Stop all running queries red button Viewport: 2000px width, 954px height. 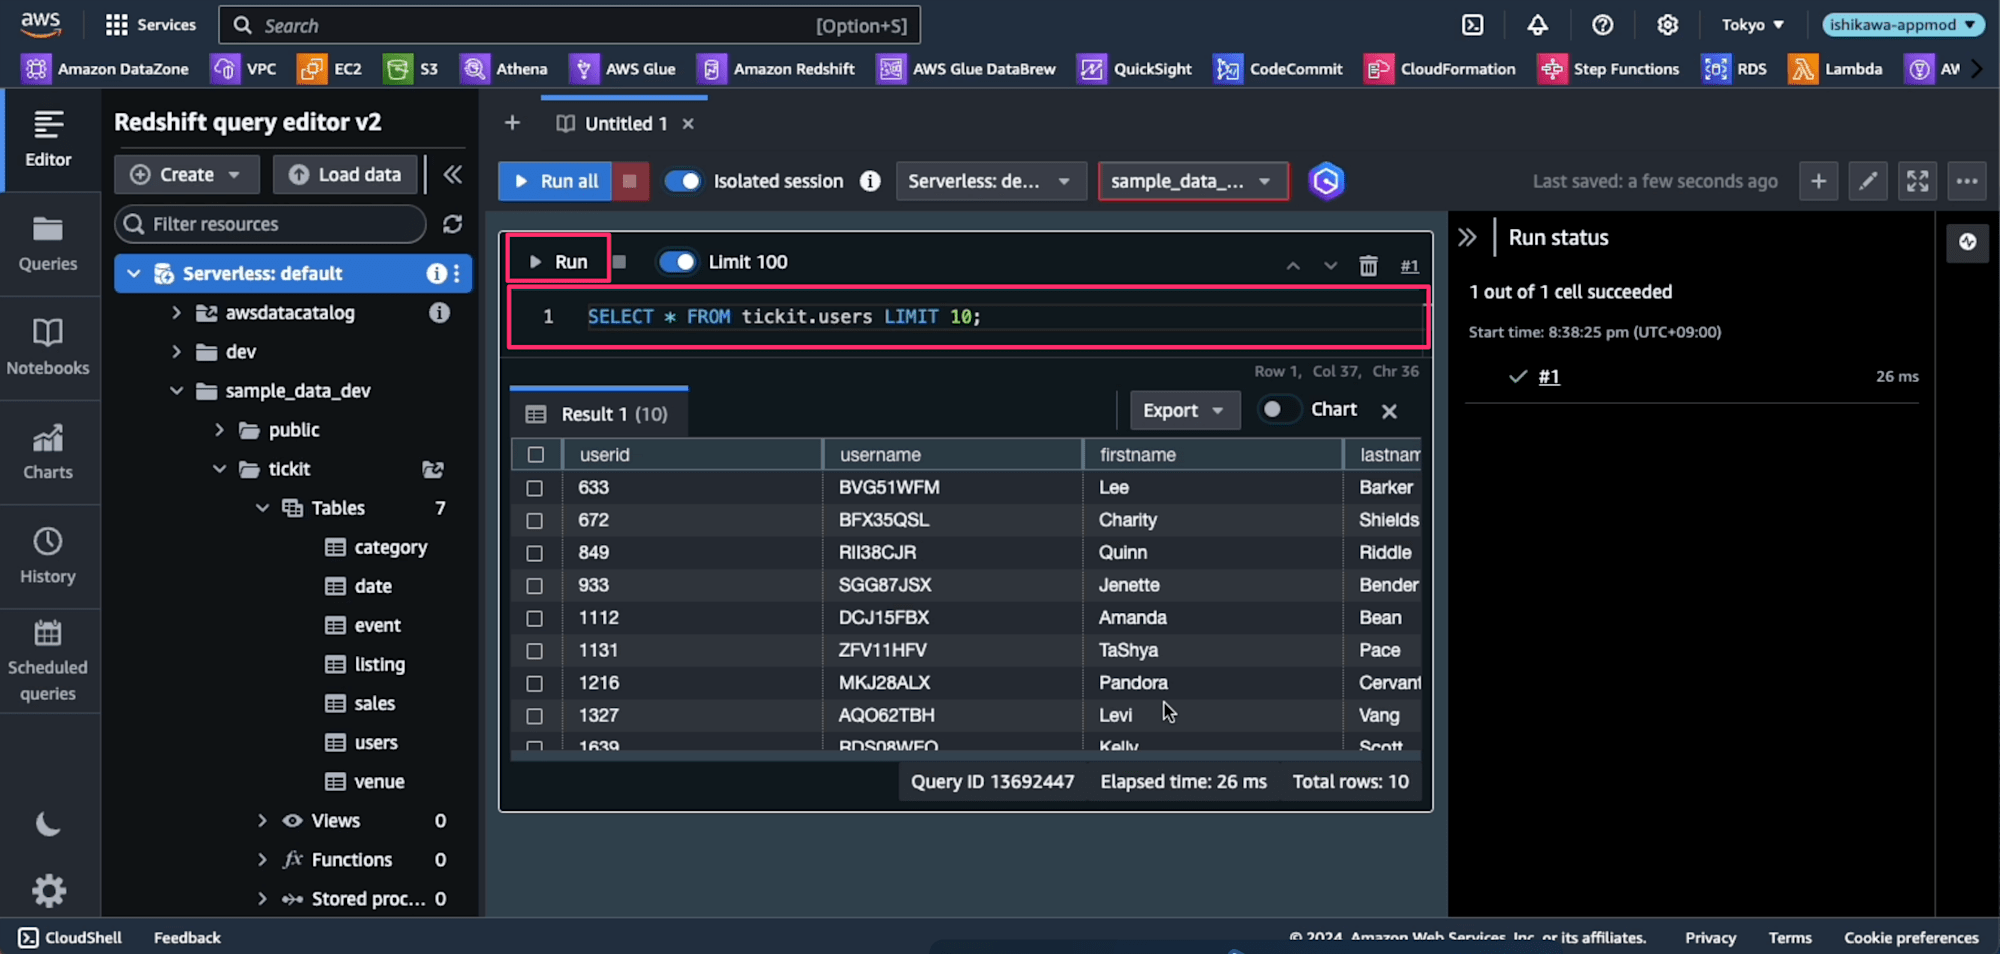pyautogui.click(x=630, y=181)
